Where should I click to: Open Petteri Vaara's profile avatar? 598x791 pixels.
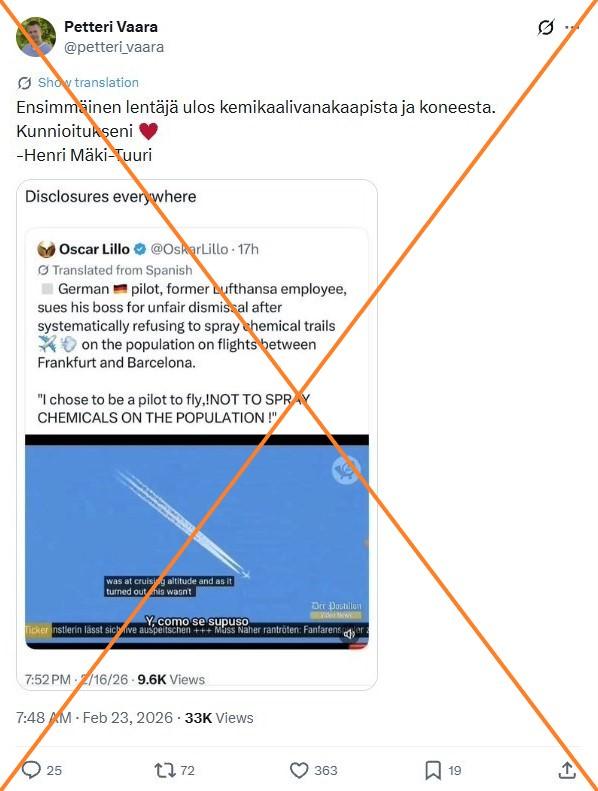[x=36, y=36]
